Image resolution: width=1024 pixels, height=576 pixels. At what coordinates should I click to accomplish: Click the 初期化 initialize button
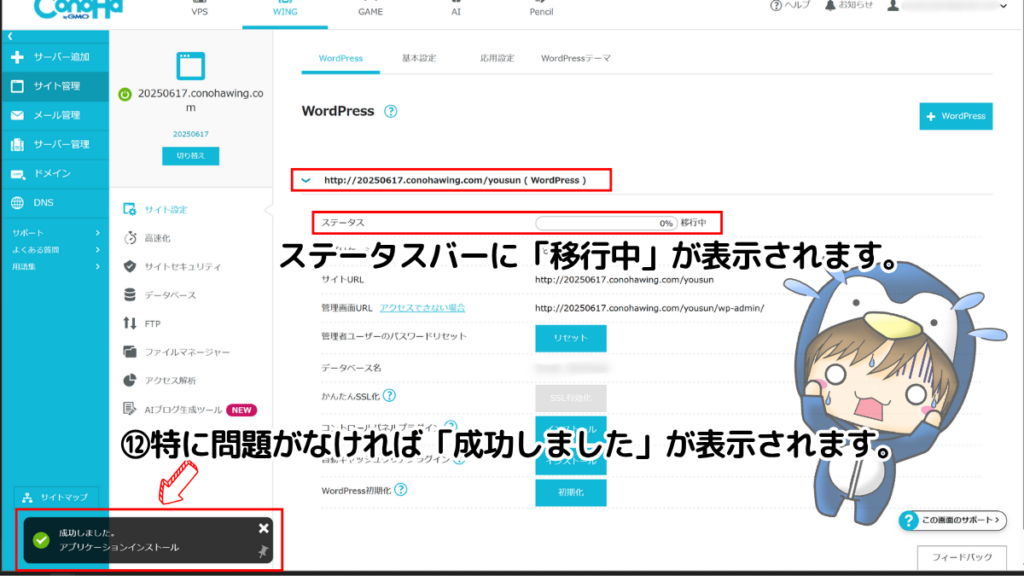point(571,492)
